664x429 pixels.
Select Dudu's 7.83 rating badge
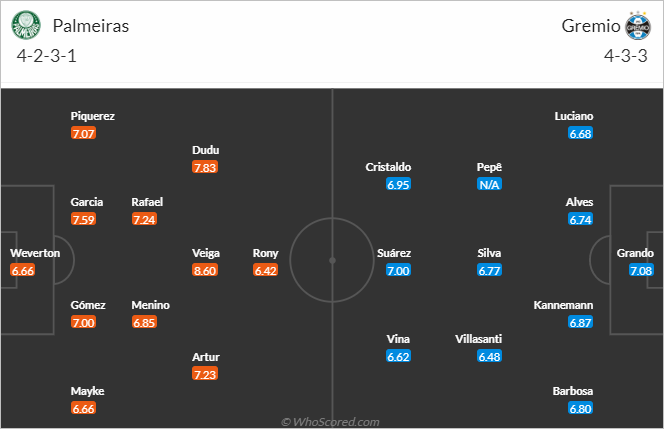coord(205,167)
